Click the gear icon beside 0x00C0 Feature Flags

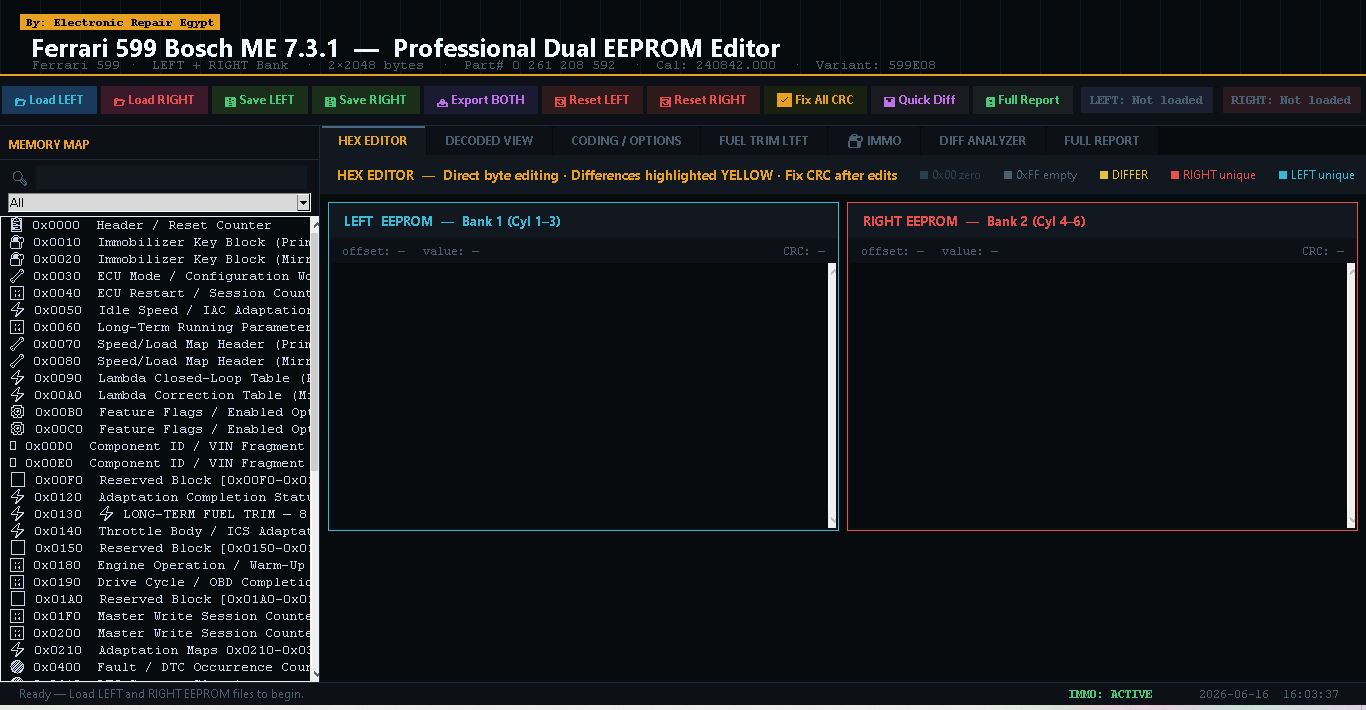tap(17, 429)
